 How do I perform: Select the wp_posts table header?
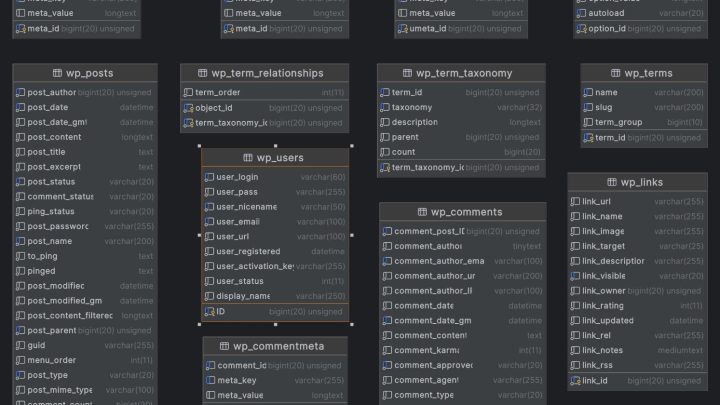click(x=85, y=73)
